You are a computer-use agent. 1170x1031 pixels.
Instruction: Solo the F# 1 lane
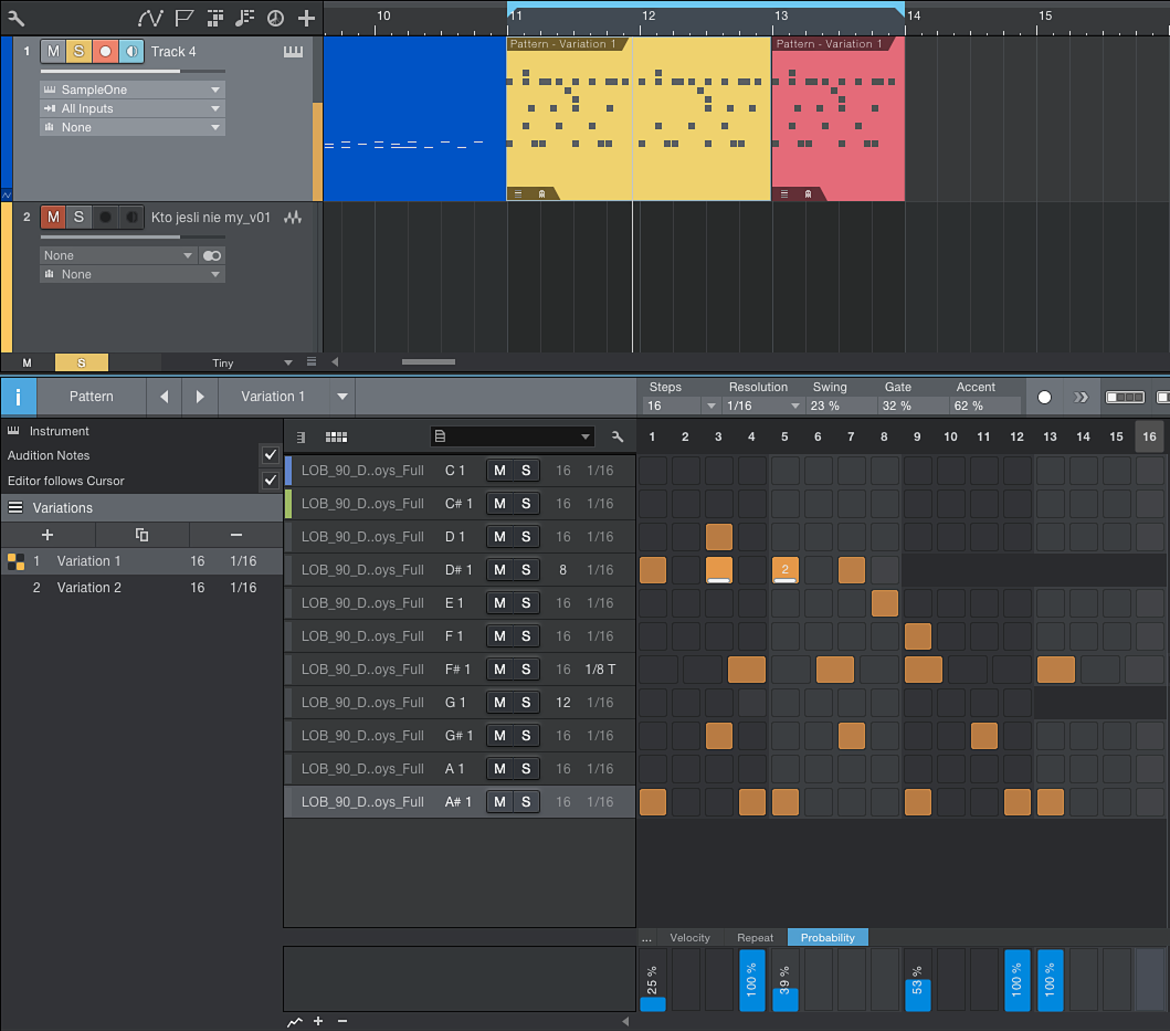pyautogui.click(x=525, y=669)
